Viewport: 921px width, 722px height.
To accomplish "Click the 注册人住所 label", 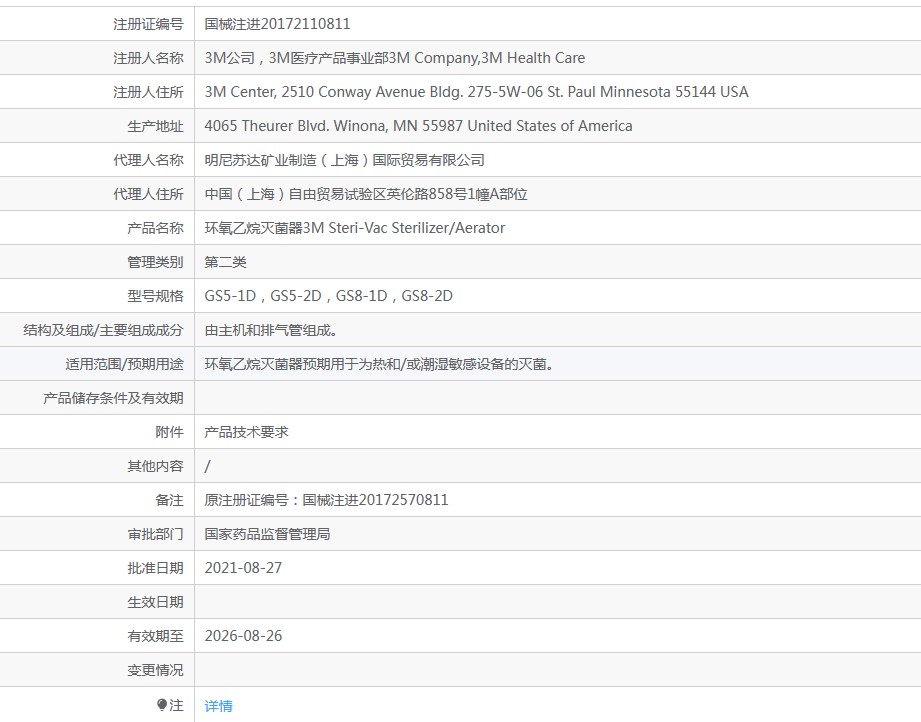I will pyautogui.click(x=148, y=92).
